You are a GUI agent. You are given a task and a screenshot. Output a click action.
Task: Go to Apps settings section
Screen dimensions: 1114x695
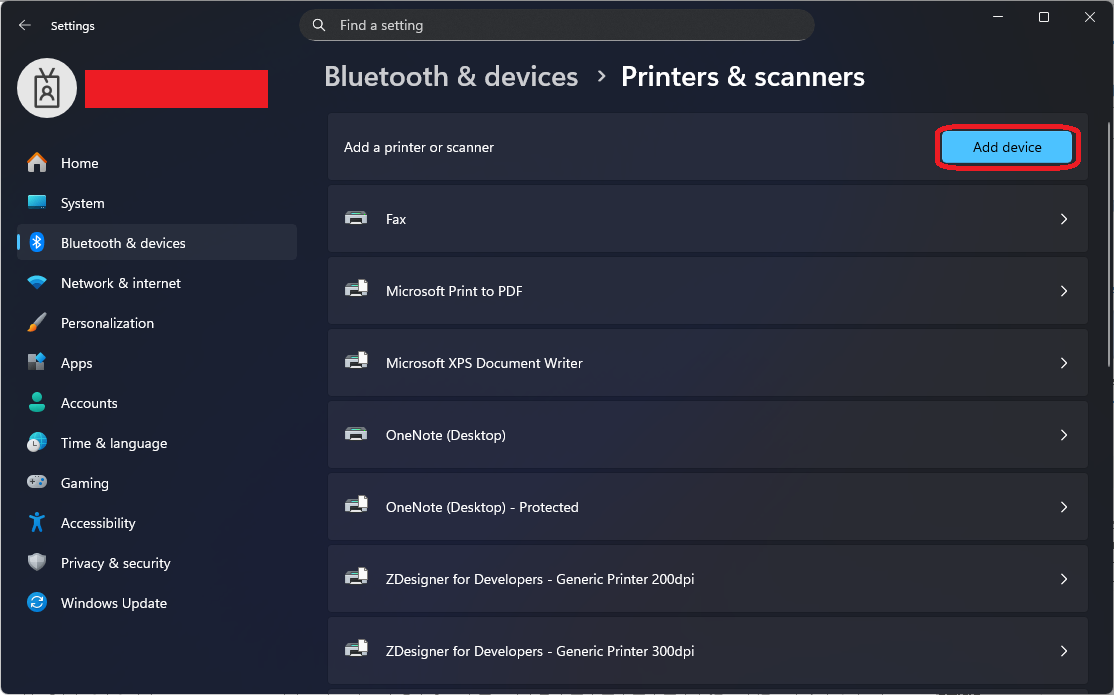pos(76,363)
